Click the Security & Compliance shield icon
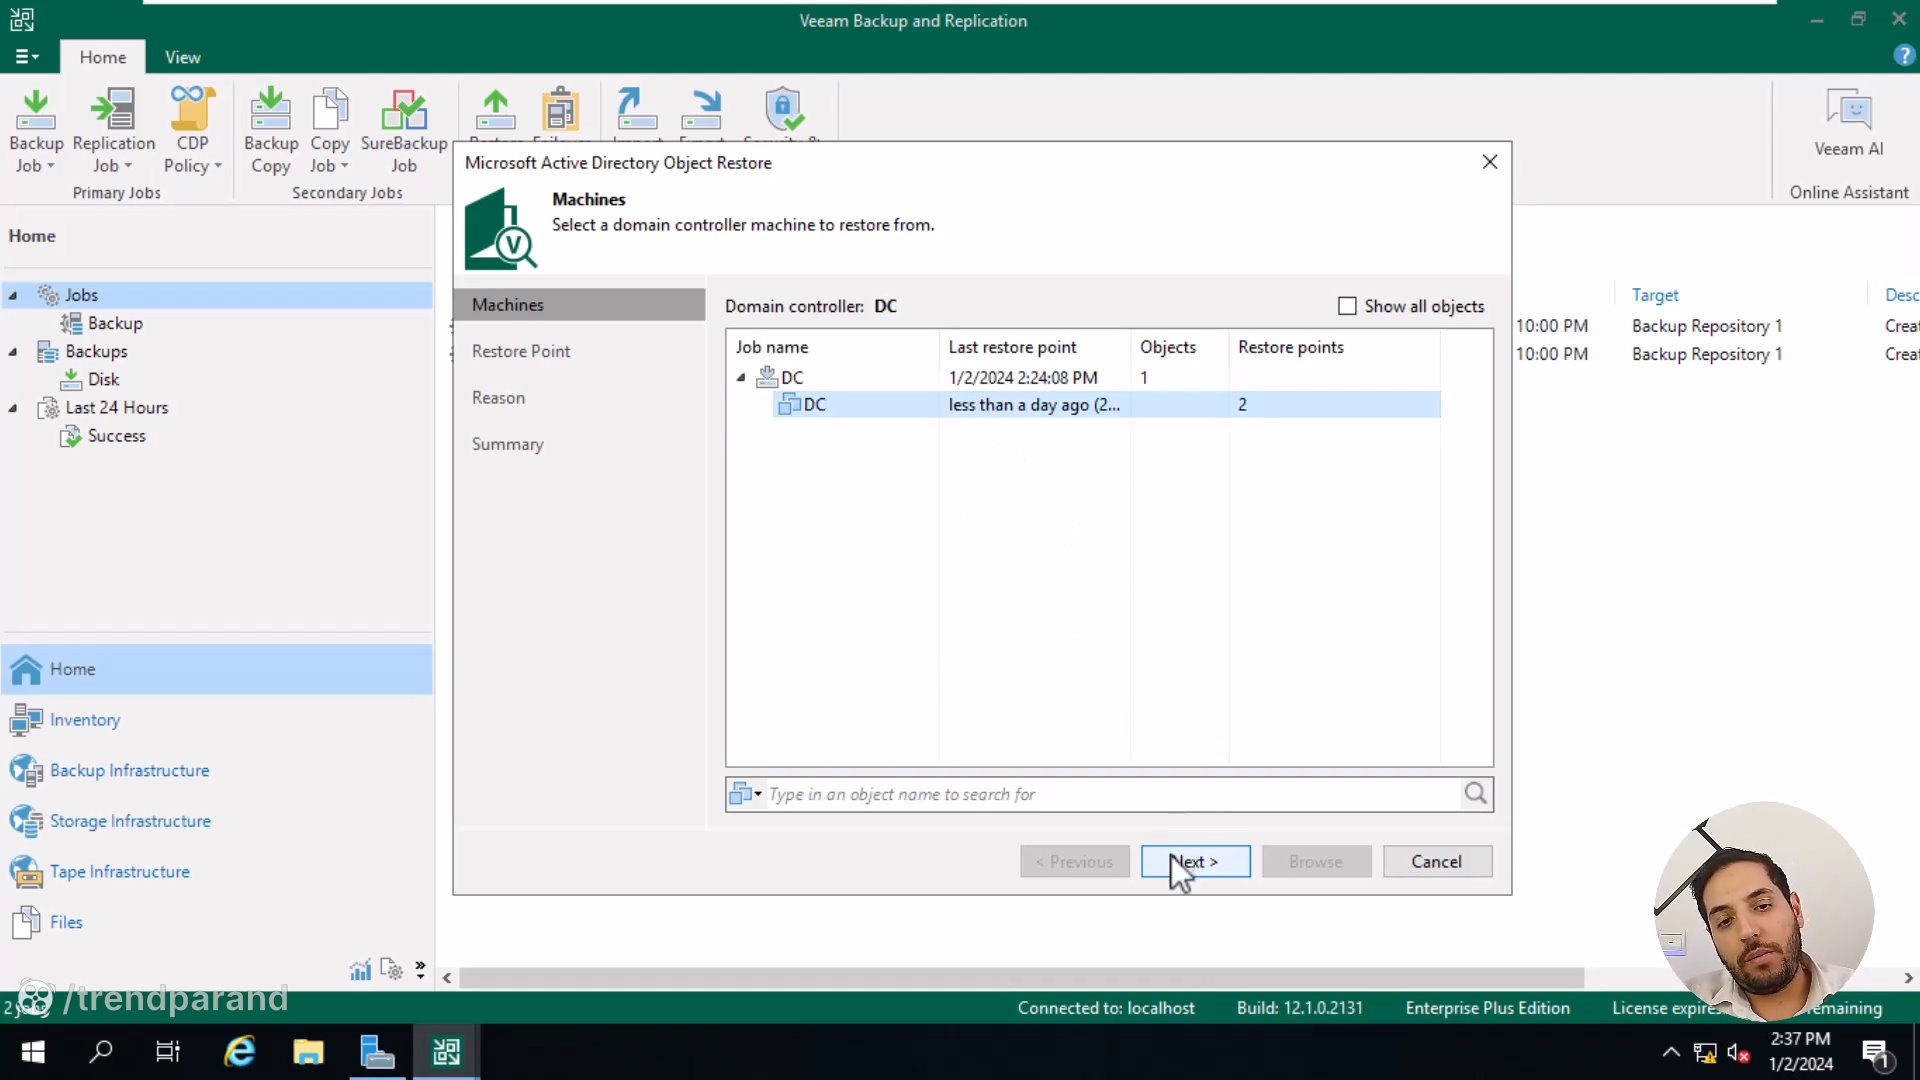The height and width of the screenshot is (1080, 1920). [784, 110]
